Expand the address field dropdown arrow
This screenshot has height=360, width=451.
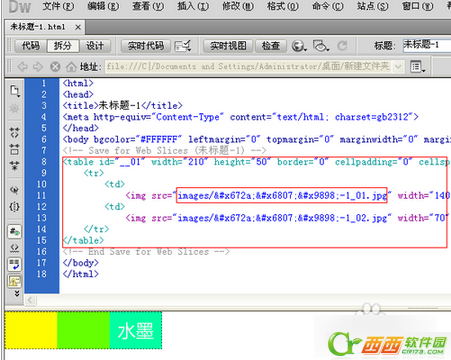point(398,67)
